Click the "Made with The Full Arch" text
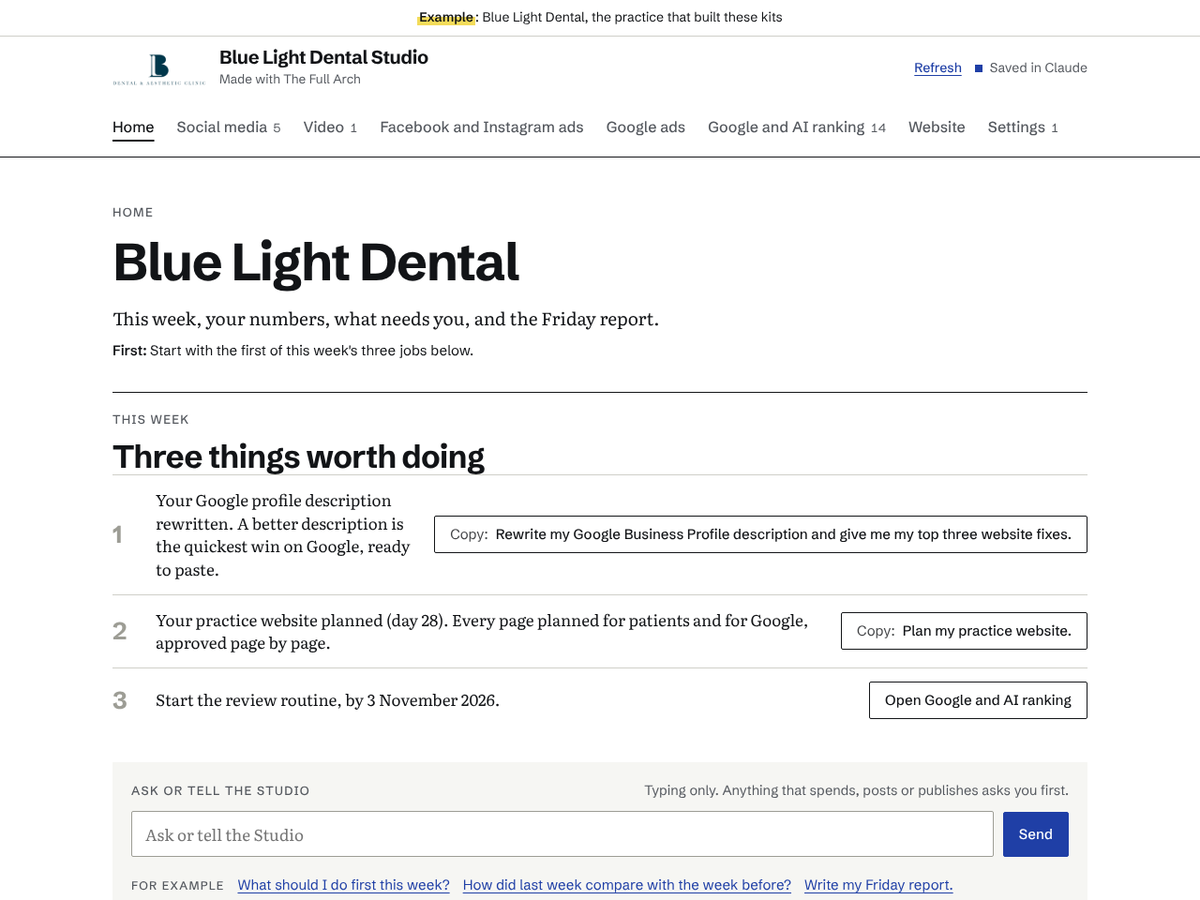1200x900 pixels. tap(290, 79)
